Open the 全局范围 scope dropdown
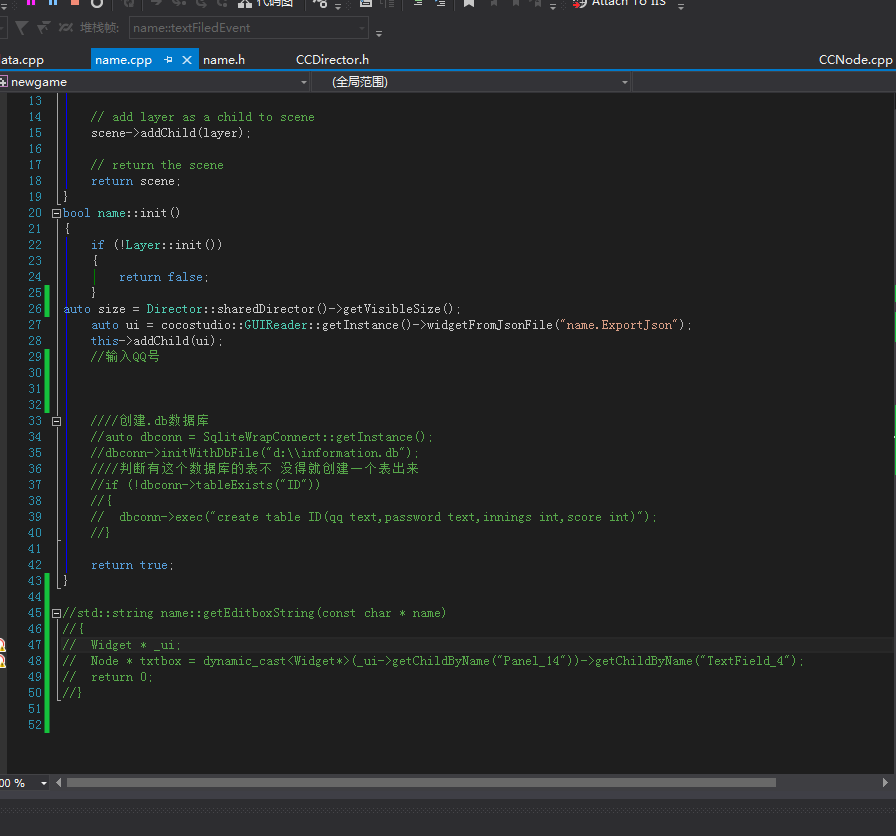Viewport: 896px width, 836px height. tap(625, 82)
